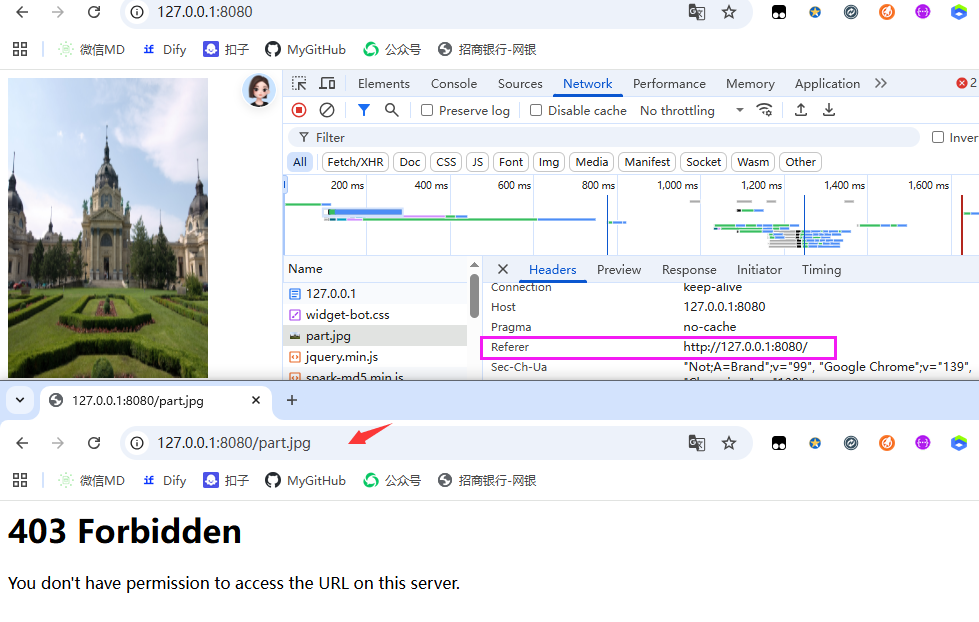Click the back arrow in top browser
The height and width of the screenshot is (622, 979).
pyautogui.click(x=22, y=12)
